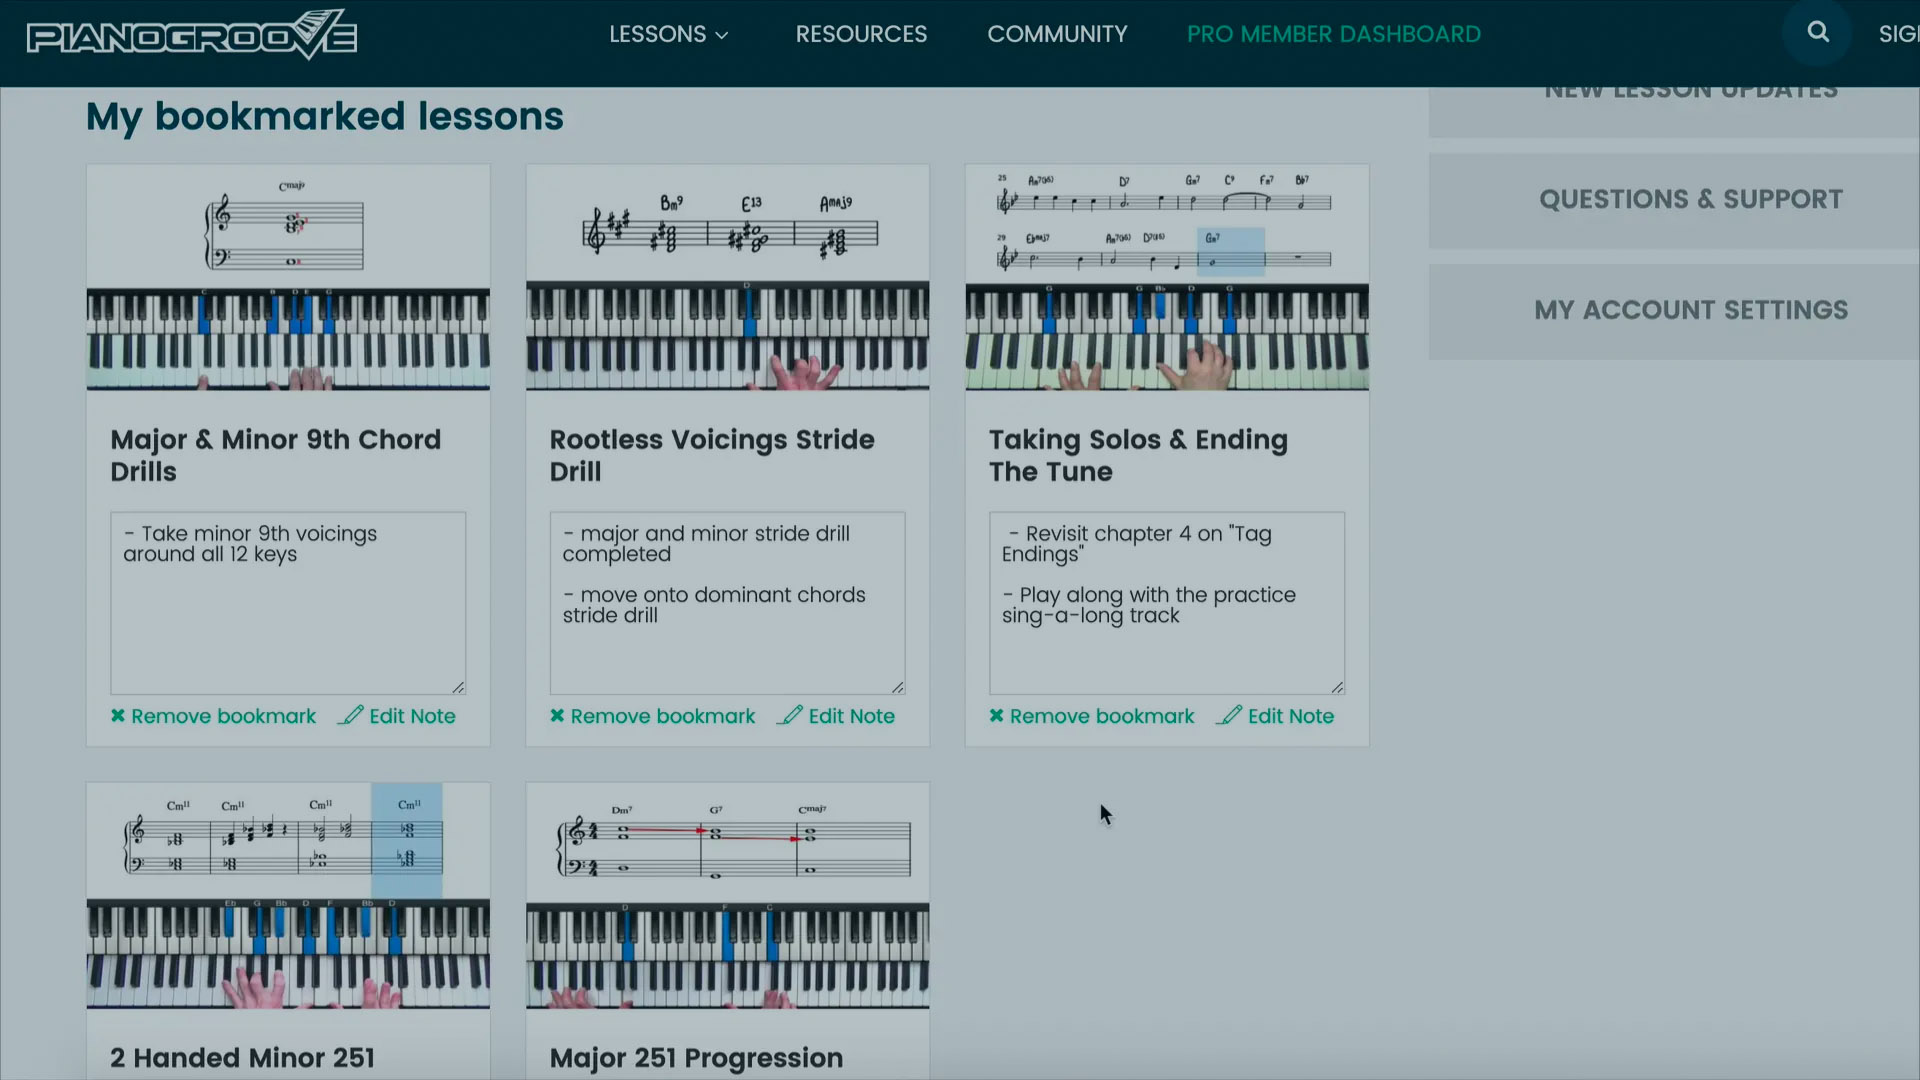Grab resize handle of 9th voicings note
The height and width of the screenshot is (1080, 1920).
tap(458, 687)
